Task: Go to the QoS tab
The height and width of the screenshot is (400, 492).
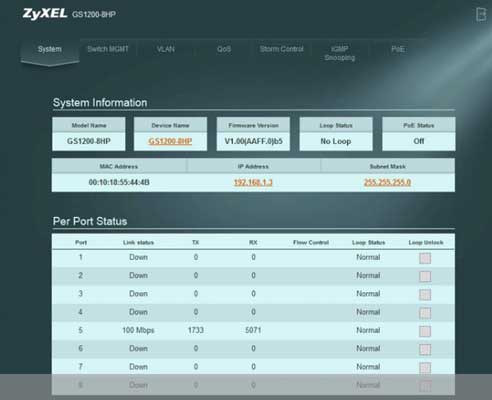Action: [224, 49]
